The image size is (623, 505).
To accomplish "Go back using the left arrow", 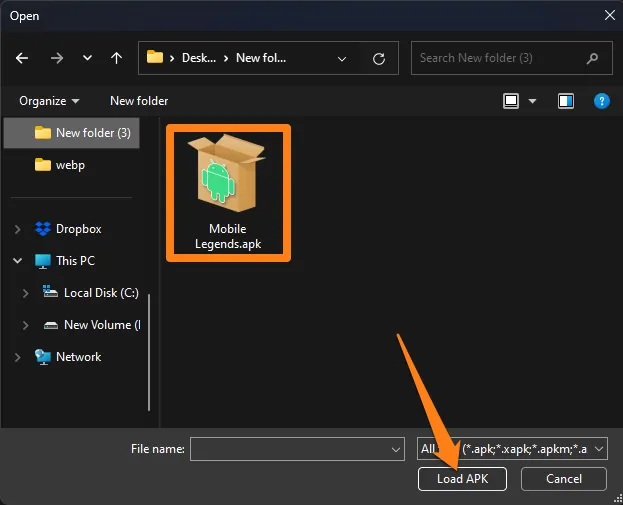I will (x=22, y=58).
